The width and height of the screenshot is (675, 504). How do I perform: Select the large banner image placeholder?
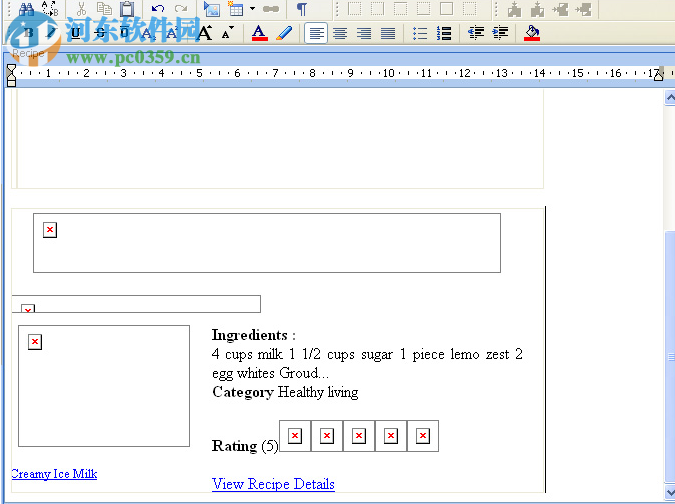click(x=267, y=243)
